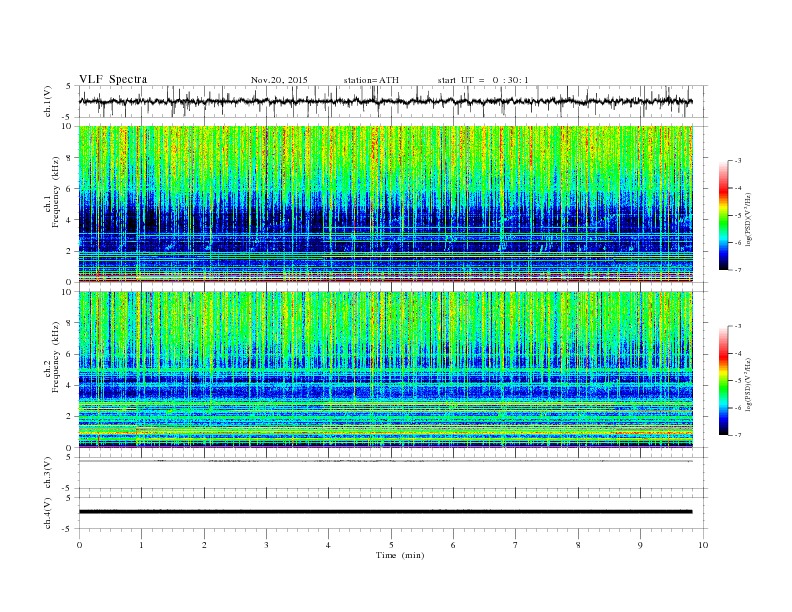Click time axis tick label "5"
The width and height of the screenshot is (792, 612).
[391, 545]
